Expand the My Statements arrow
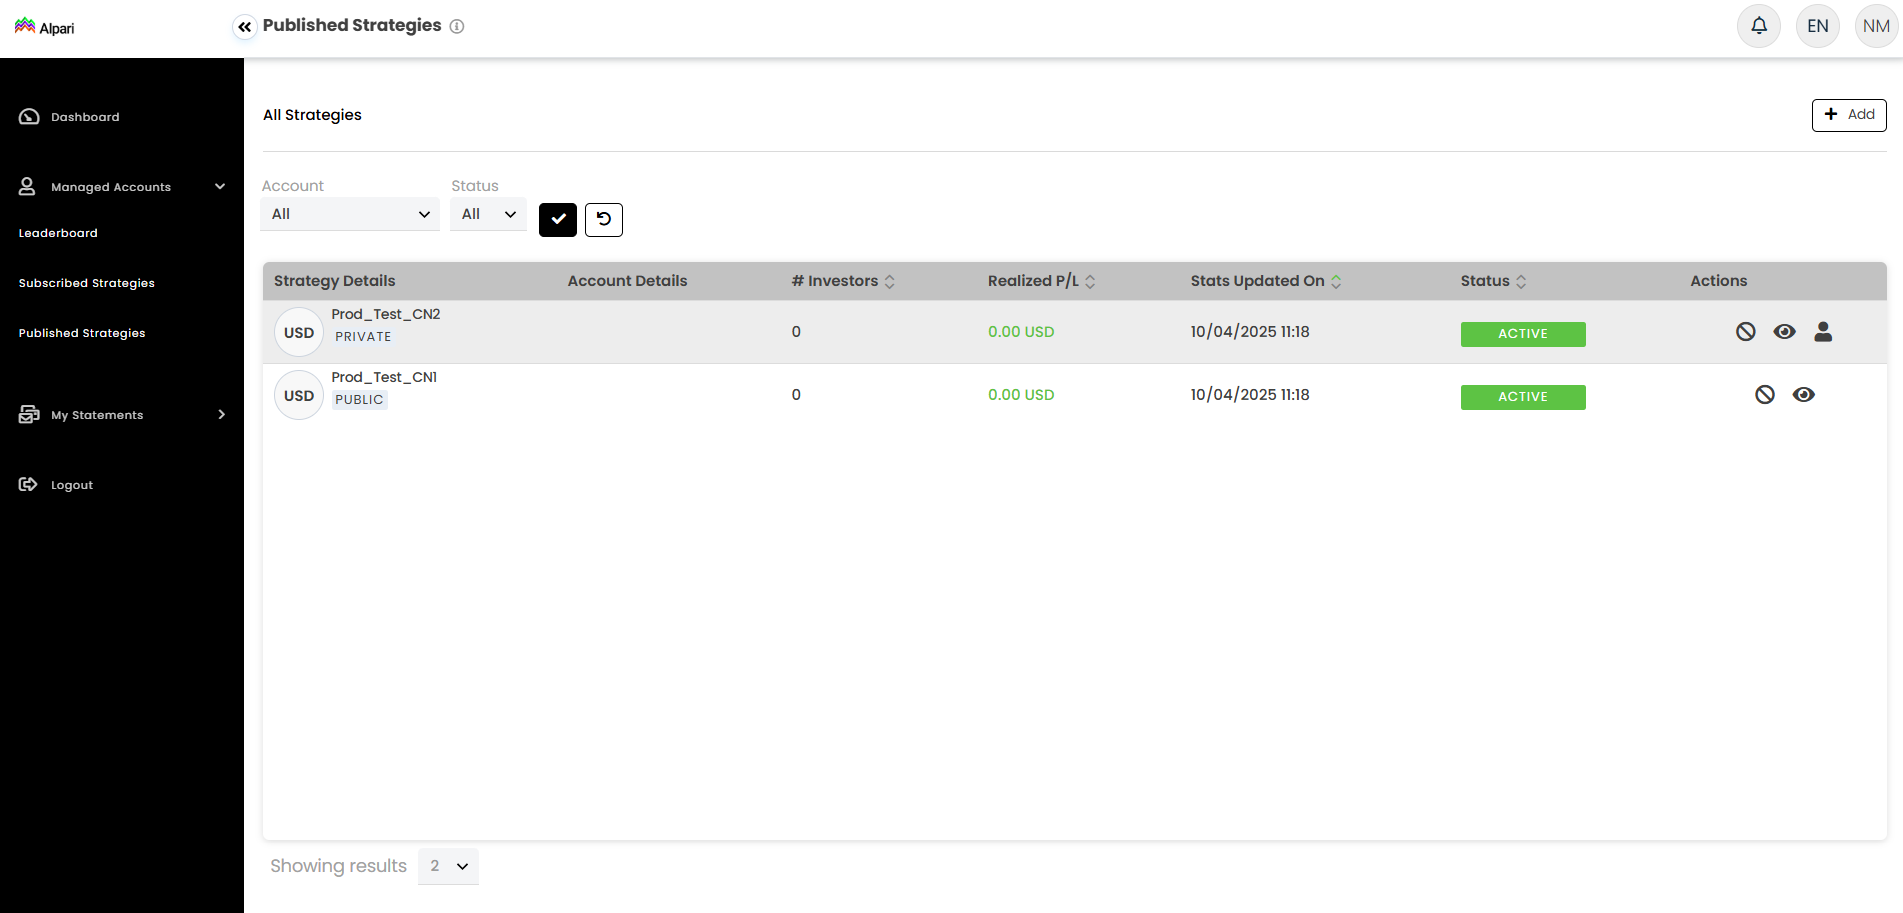Screen dimensions: 1903x913 222,415
